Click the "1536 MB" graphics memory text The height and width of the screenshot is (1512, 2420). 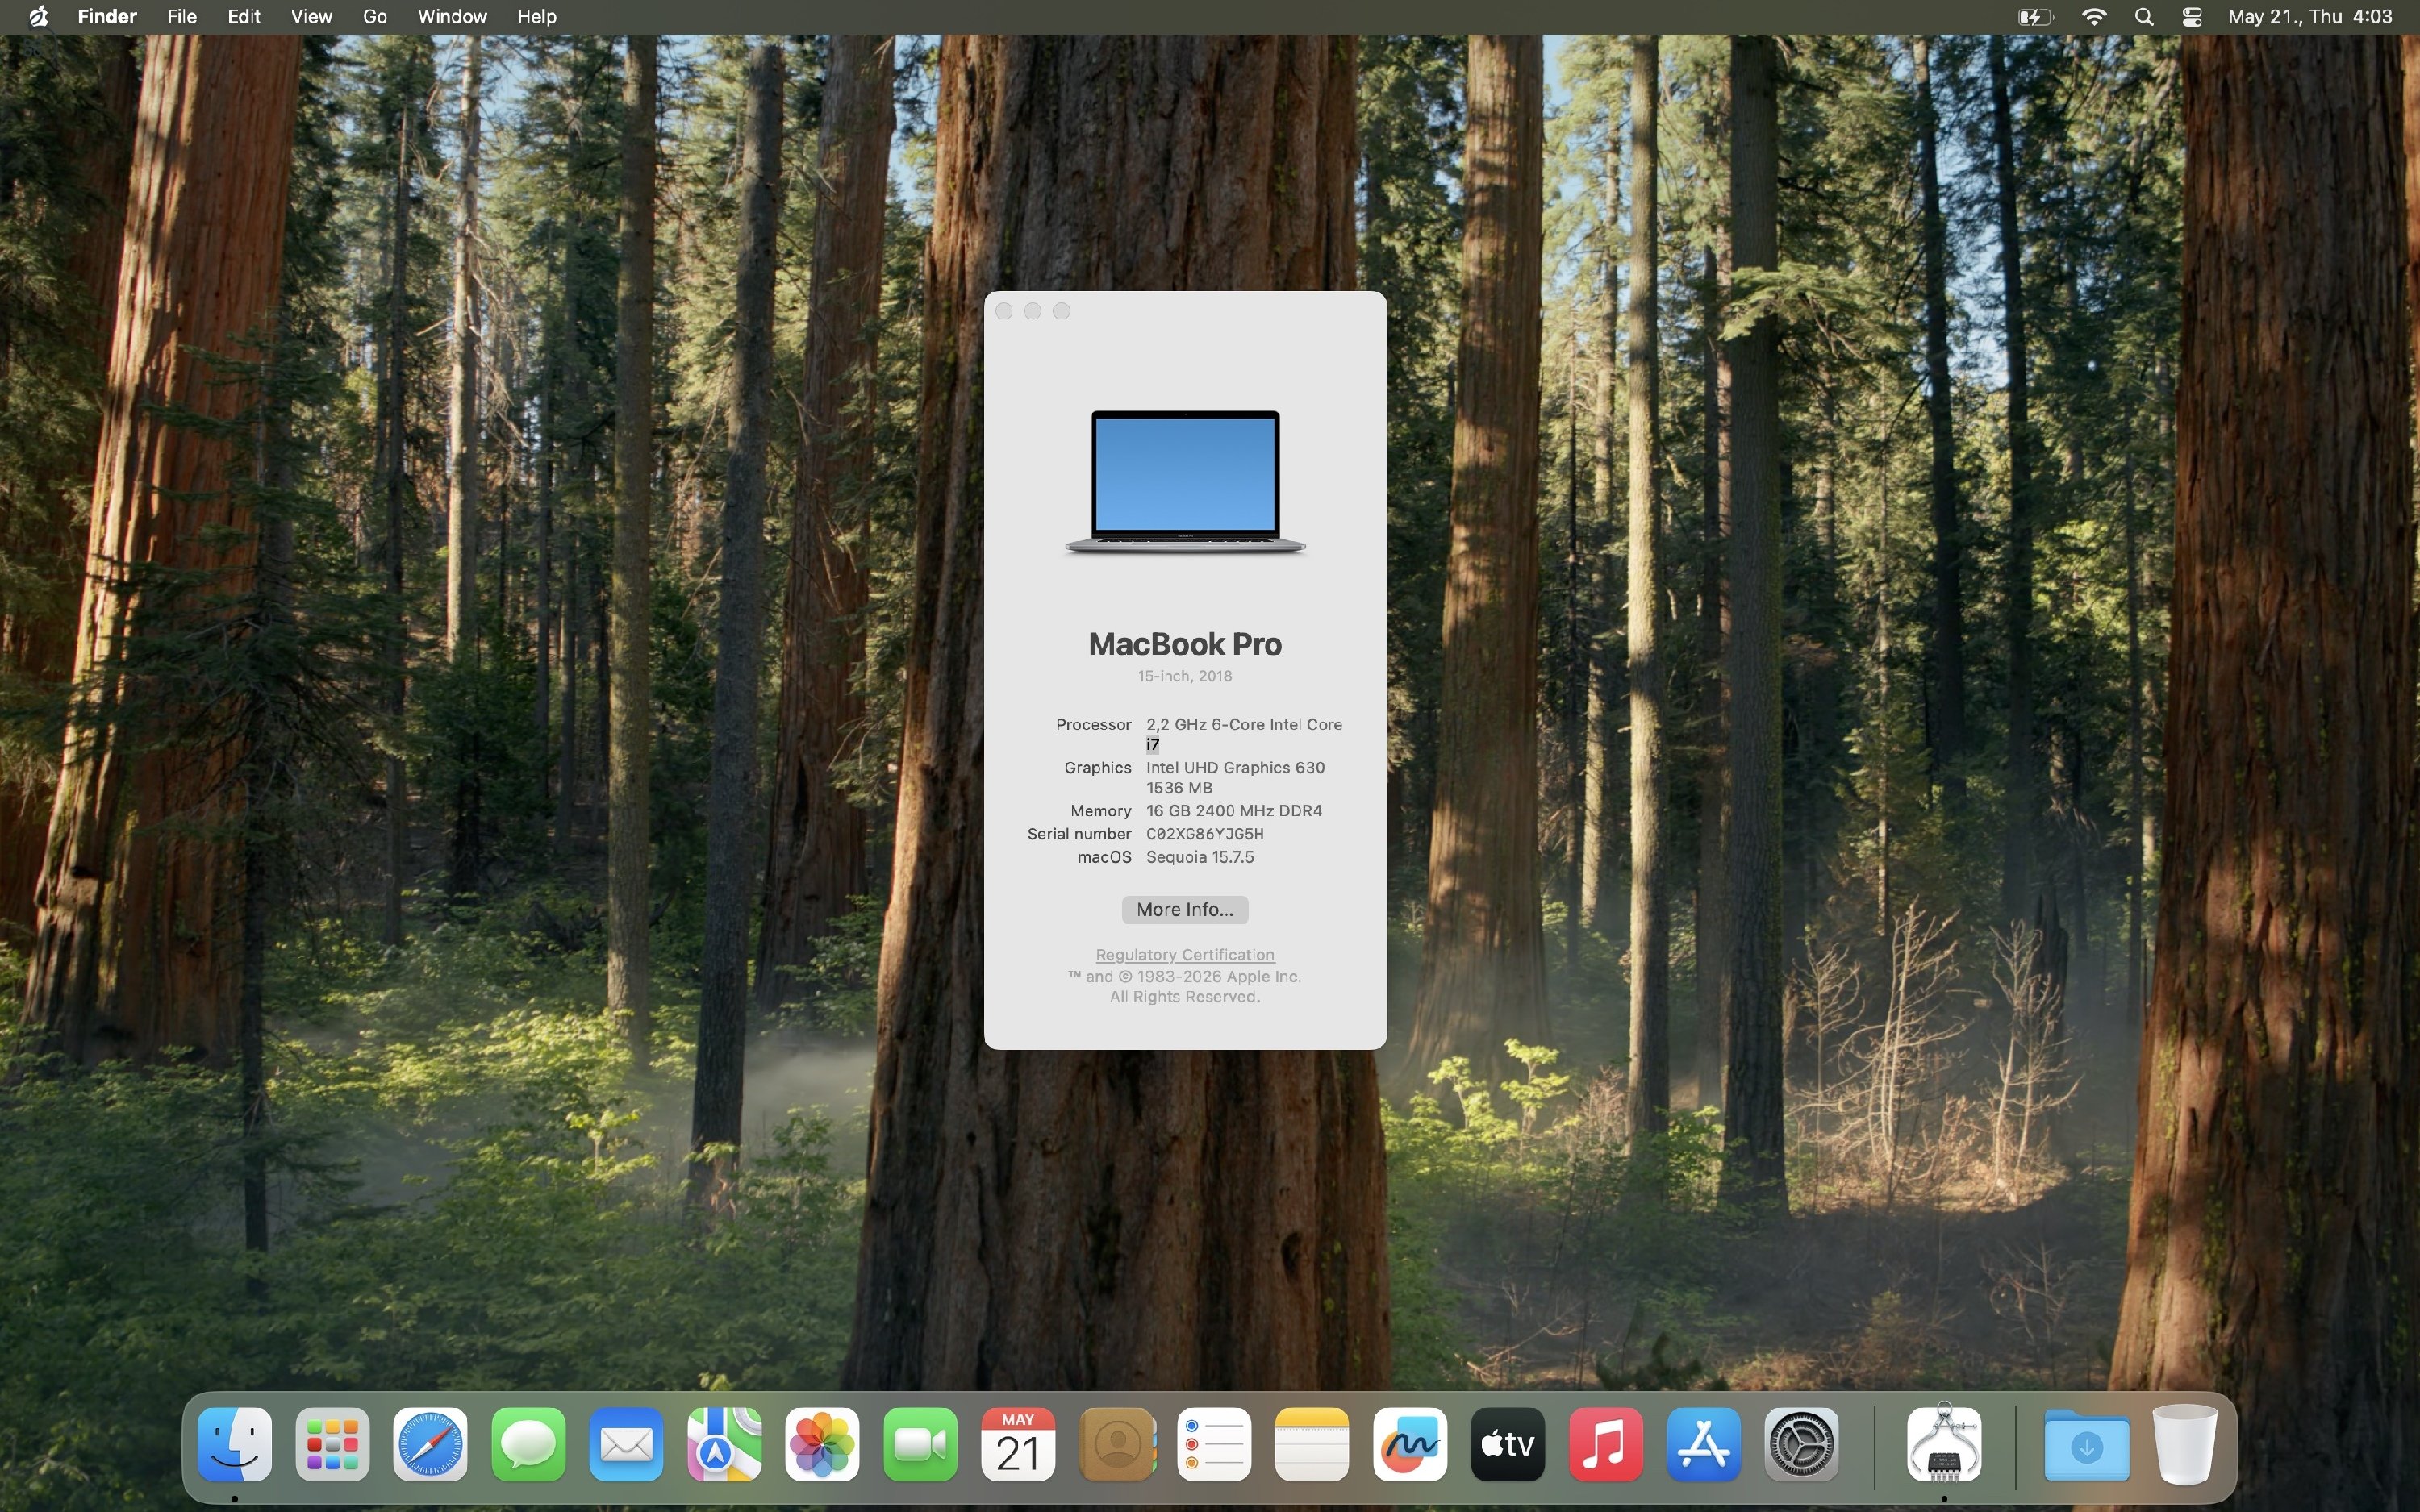pos(1179,788)
